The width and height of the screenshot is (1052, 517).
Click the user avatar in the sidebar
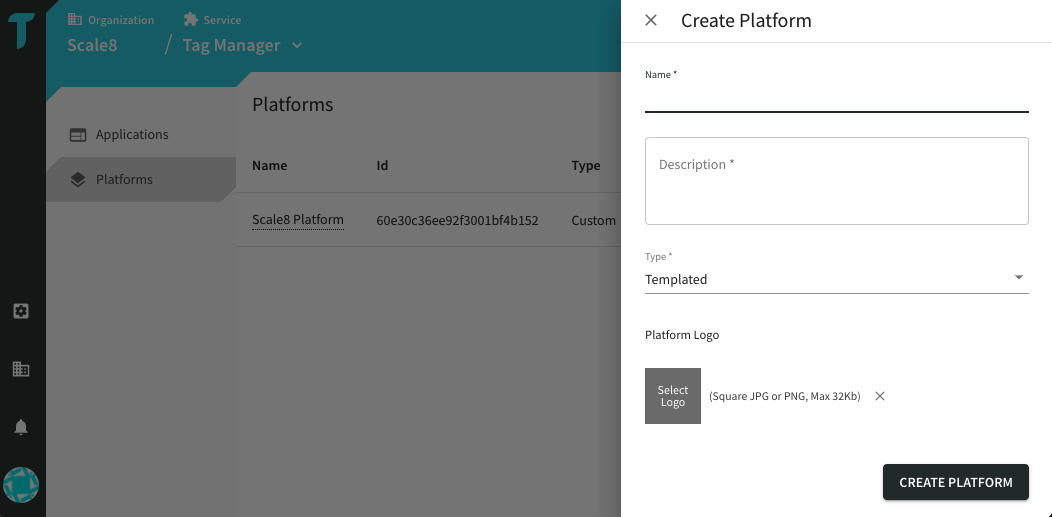click(21, 485)
